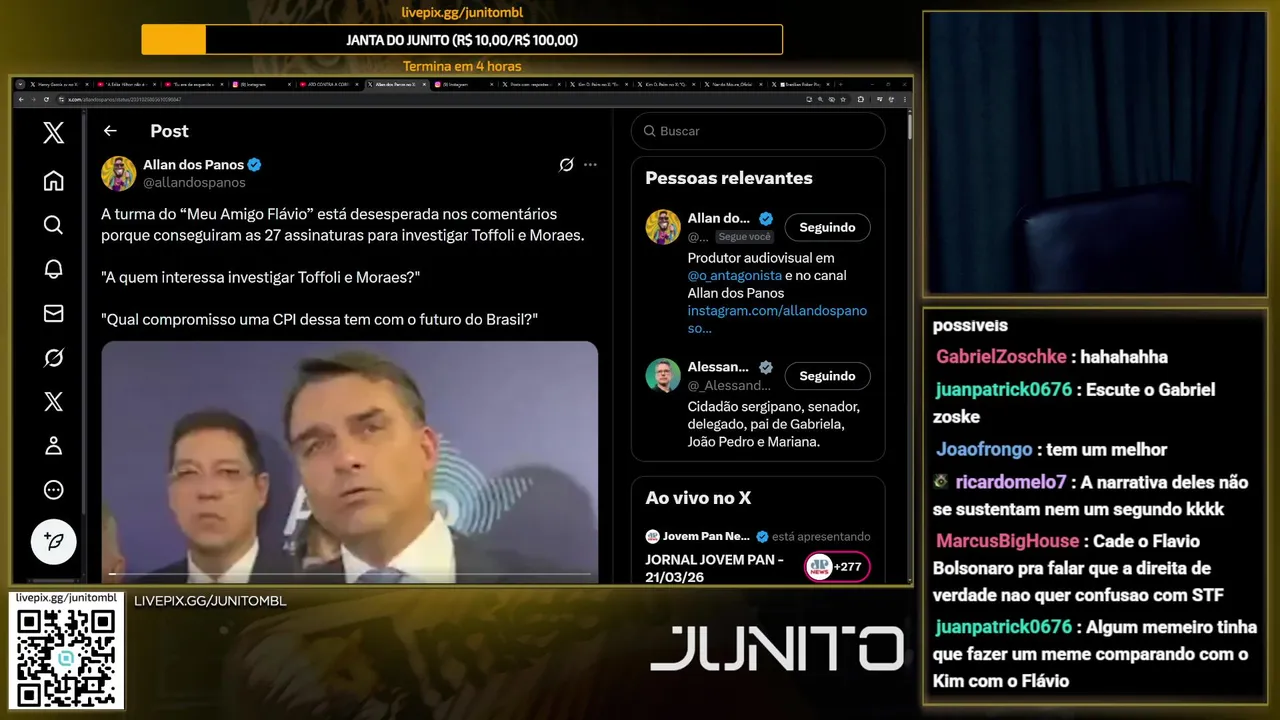Switch to first Instagram tab

(x=262, y=84)
